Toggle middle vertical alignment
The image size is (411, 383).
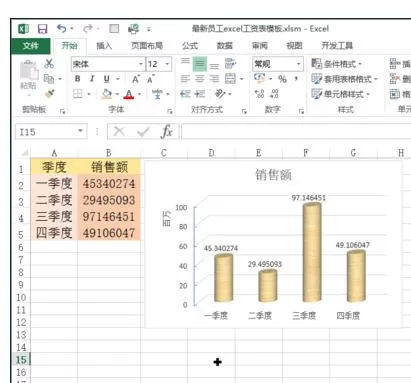click(x=200, y=64)
